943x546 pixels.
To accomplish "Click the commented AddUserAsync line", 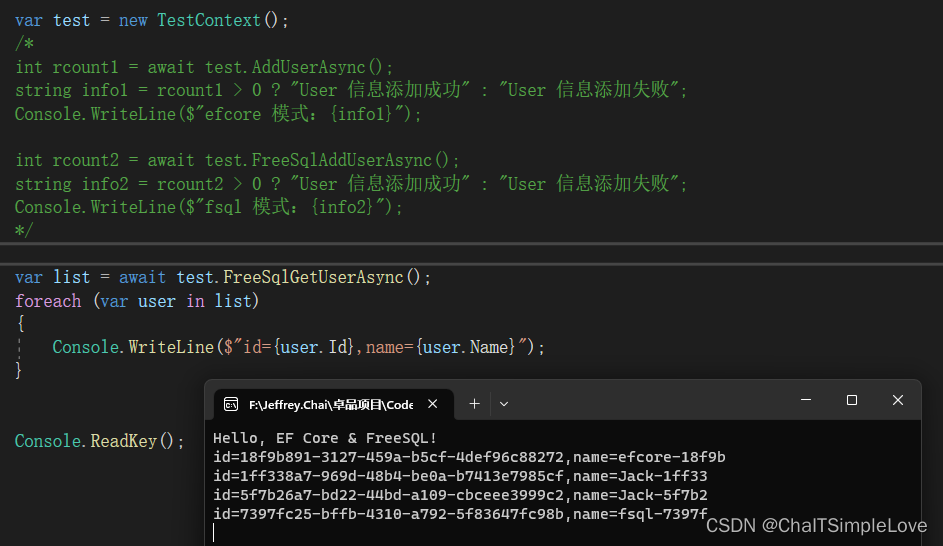I will (x=204, y=67).
